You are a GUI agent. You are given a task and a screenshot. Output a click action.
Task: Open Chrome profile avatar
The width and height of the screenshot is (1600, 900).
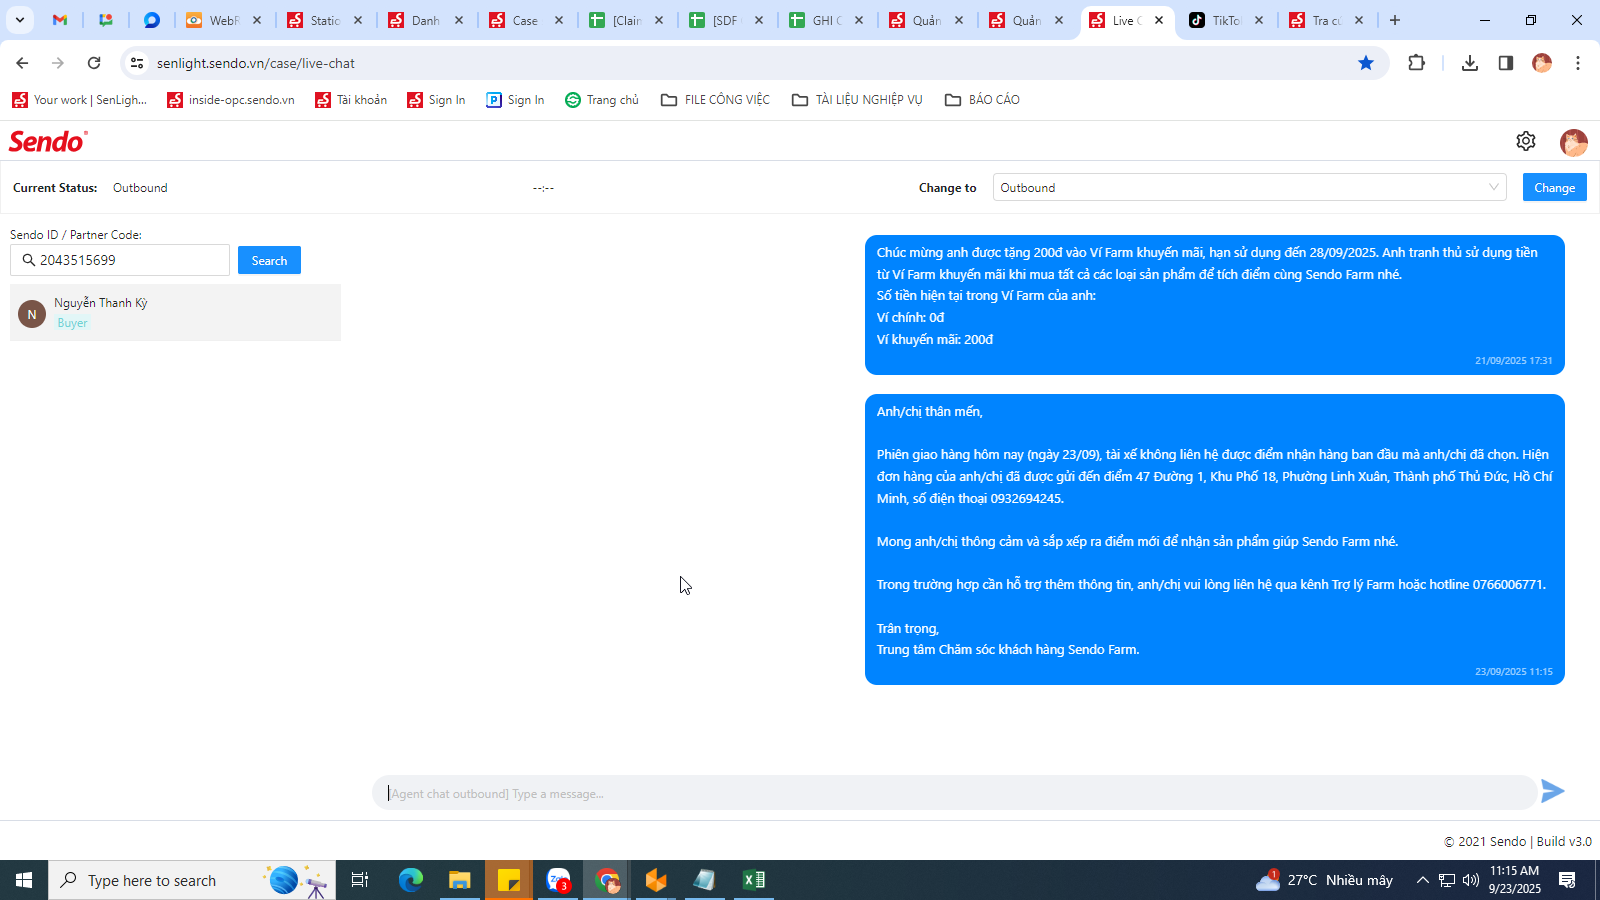pyautogui.click(x=1542, y=63)
